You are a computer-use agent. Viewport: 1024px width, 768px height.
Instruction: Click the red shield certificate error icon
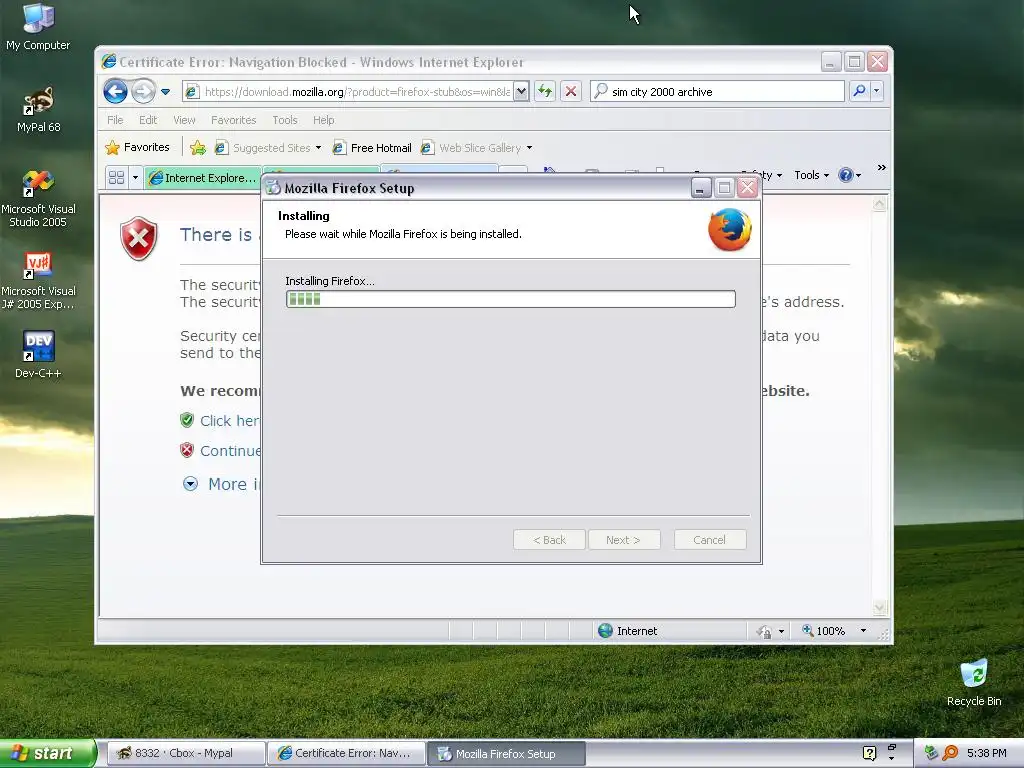pos(138,238)
